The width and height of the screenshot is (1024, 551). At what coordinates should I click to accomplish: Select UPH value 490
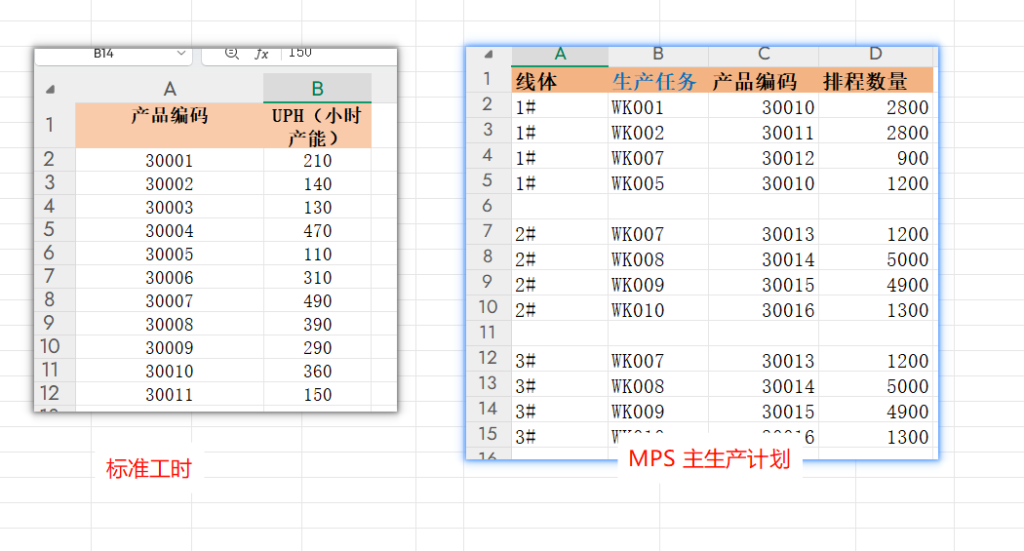coord(317,301)
